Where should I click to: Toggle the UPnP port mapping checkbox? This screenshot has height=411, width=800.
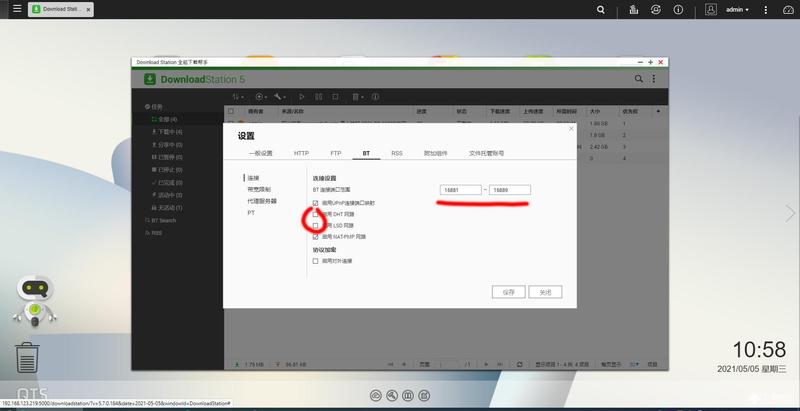(315, 202)
